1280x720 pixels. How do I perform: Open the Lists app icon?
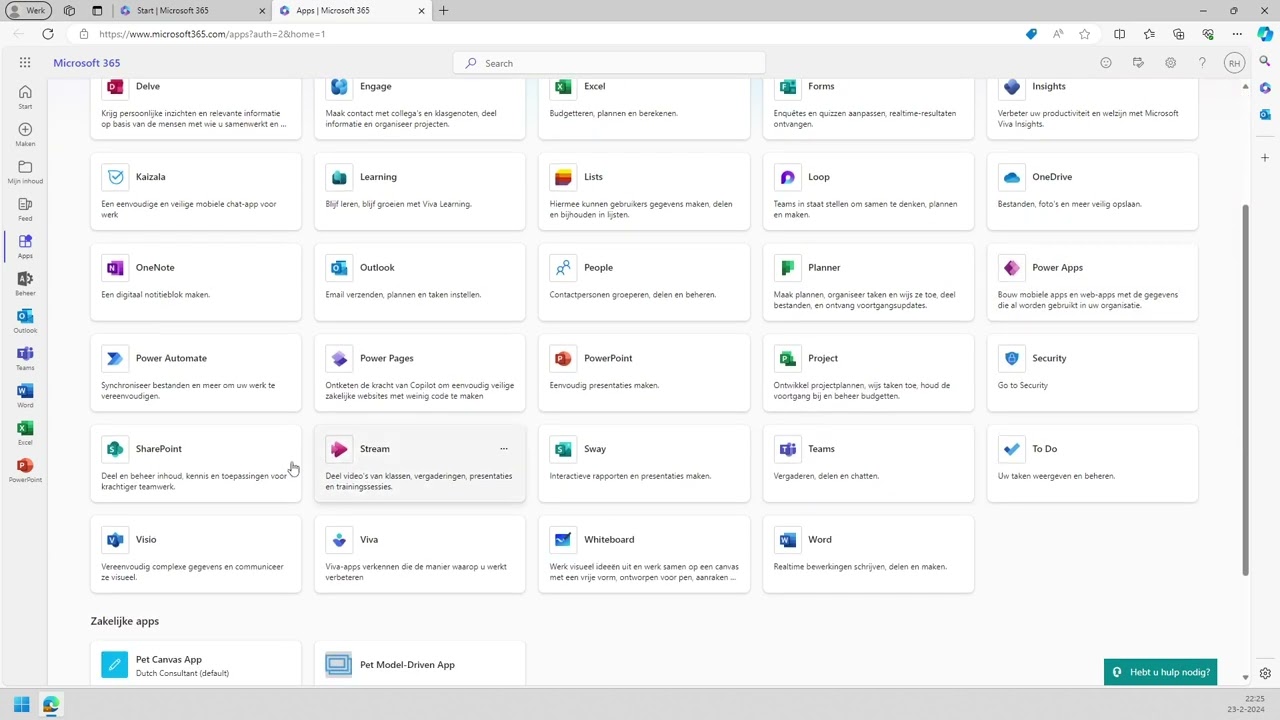(x=563, y=177)
